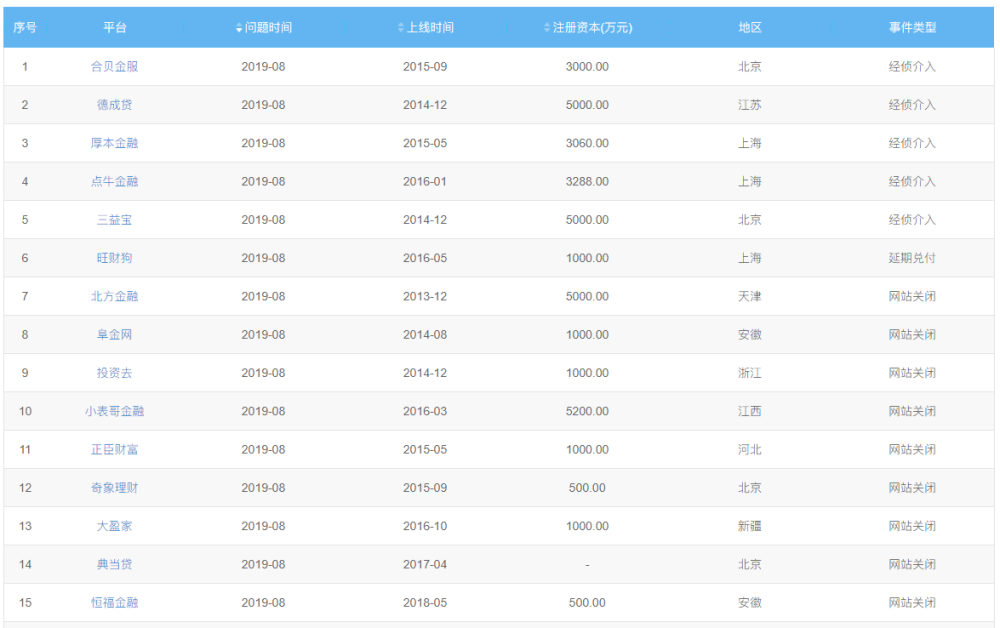Sort by 问题时间 column arrow
The image size is (1000, 628).
(239, 27)
